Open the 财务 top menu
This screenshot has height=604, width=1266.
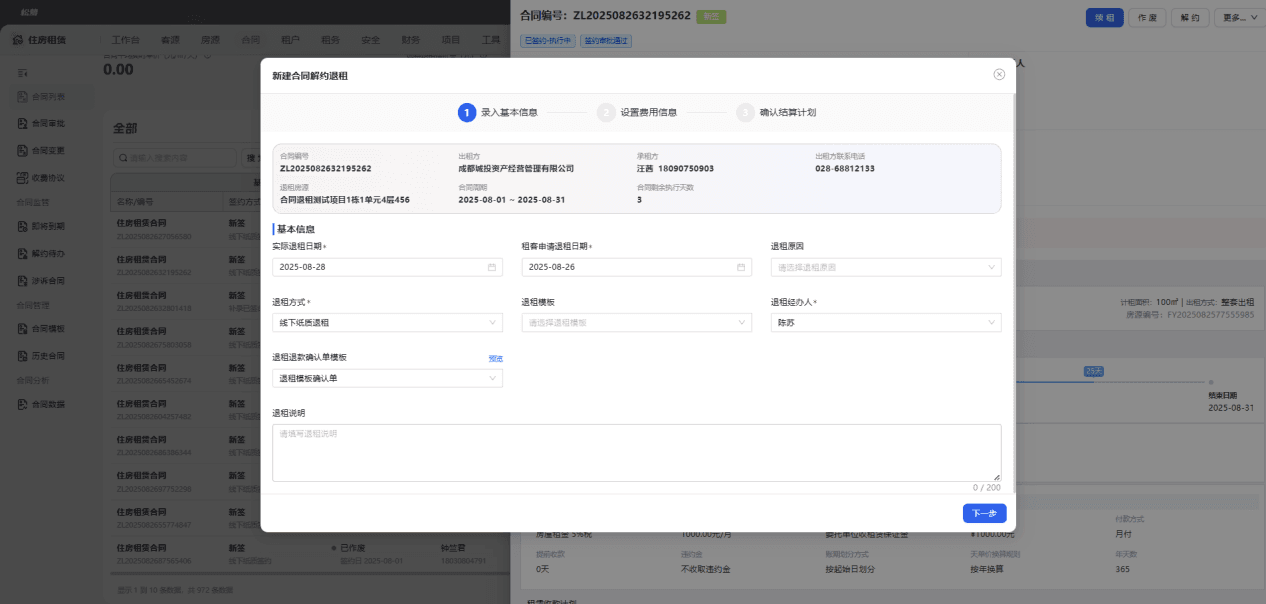410,40
